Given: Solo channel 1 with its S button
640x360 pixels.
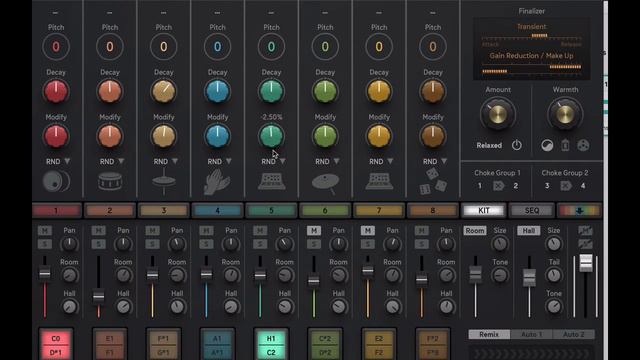Looking at the screenshot, I should coord(45,244).
